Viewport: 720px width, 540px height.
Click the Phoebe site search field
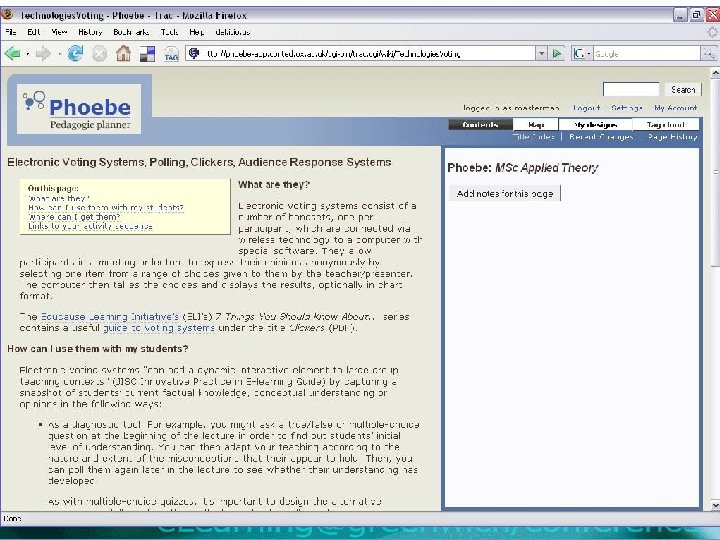click(631, 89)
